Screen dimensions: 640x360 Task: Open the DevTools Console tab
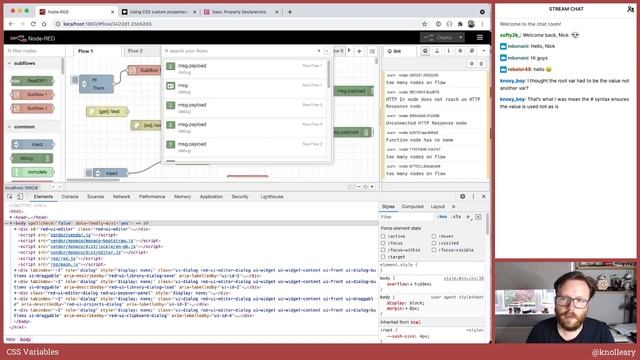click(x=70, y=197)
